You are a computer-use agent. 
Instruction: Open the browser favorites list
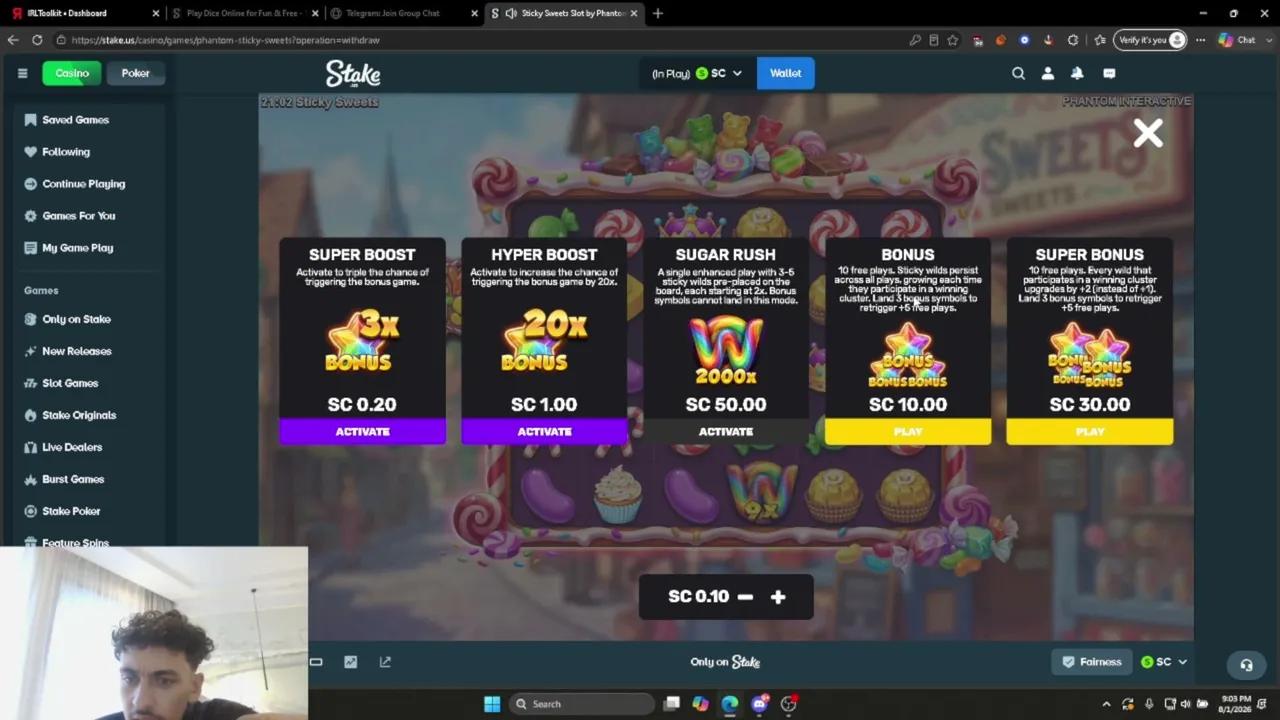[1100, 40]
